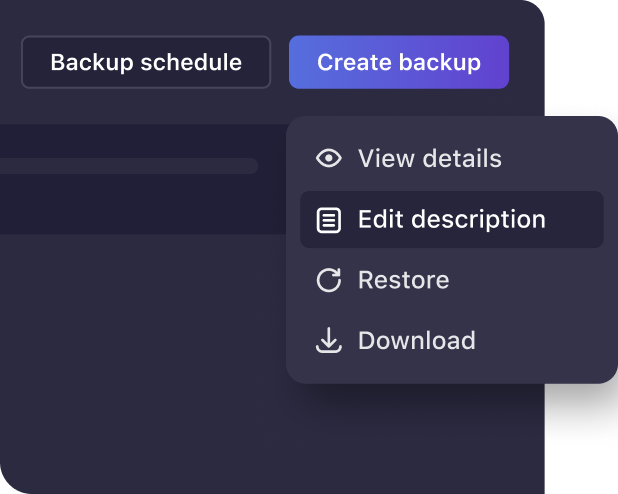Open the Backup schedule button
The height and width of the screenshot is (494, 618).
tap(146, 62)
